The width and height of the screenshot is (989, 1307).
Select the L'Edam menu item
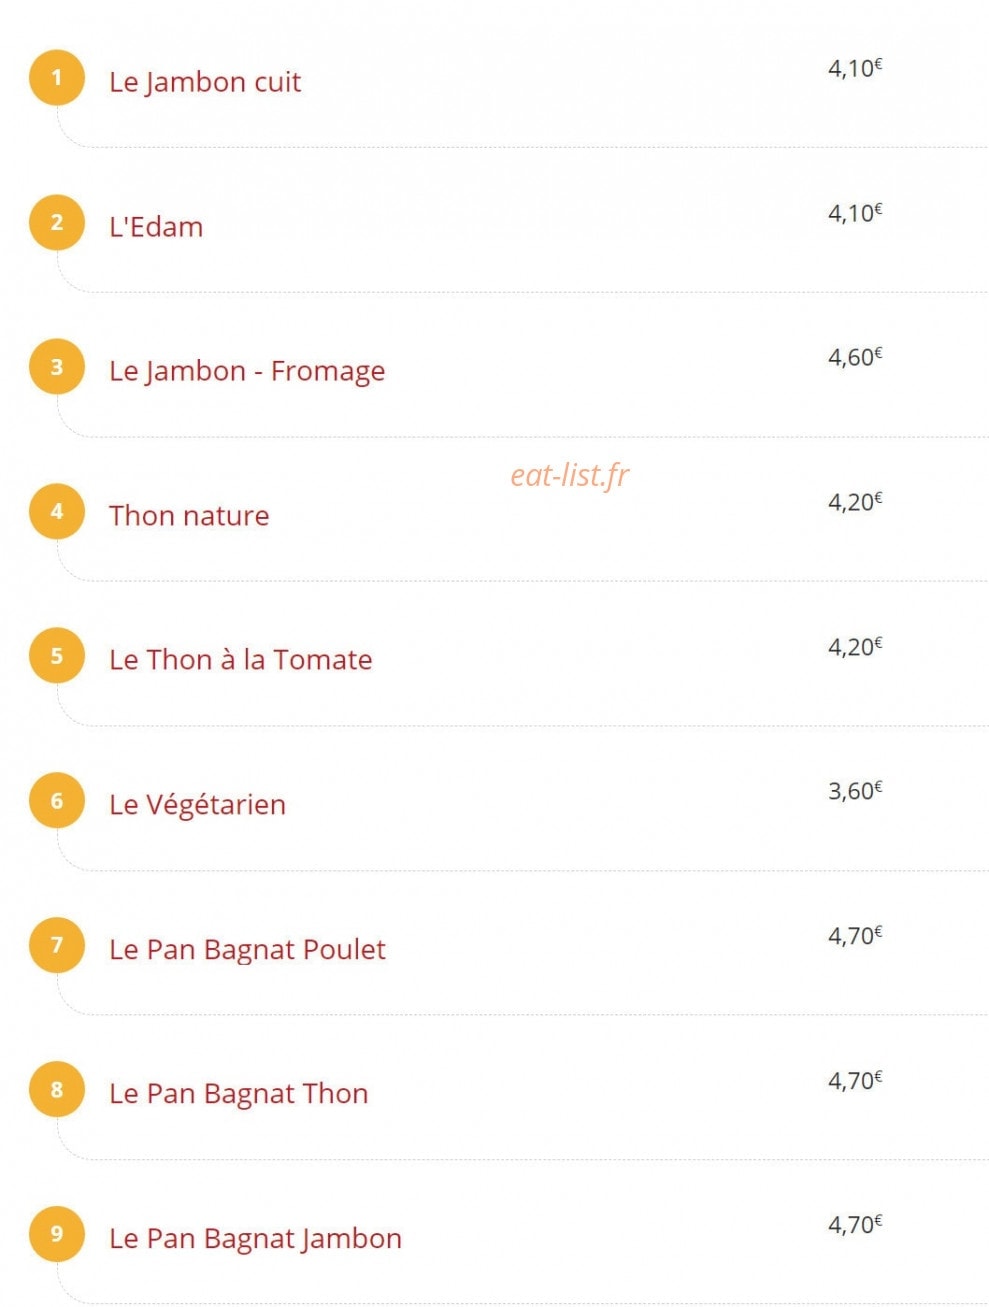(x=156, y=226)
